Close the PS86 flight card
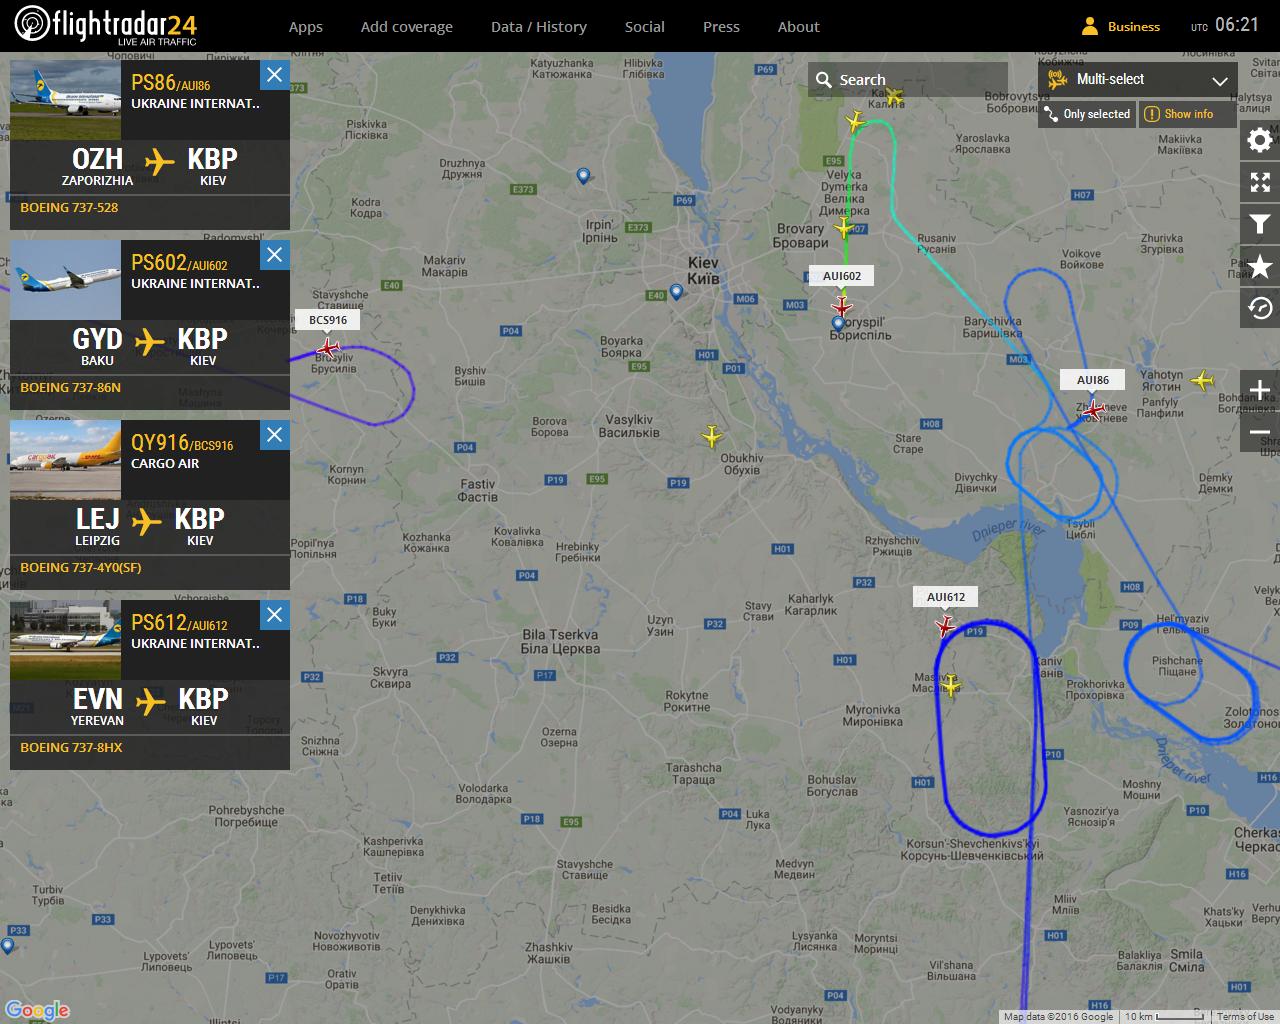Viewport: 1280px width, 1024px height. (275, 75)
